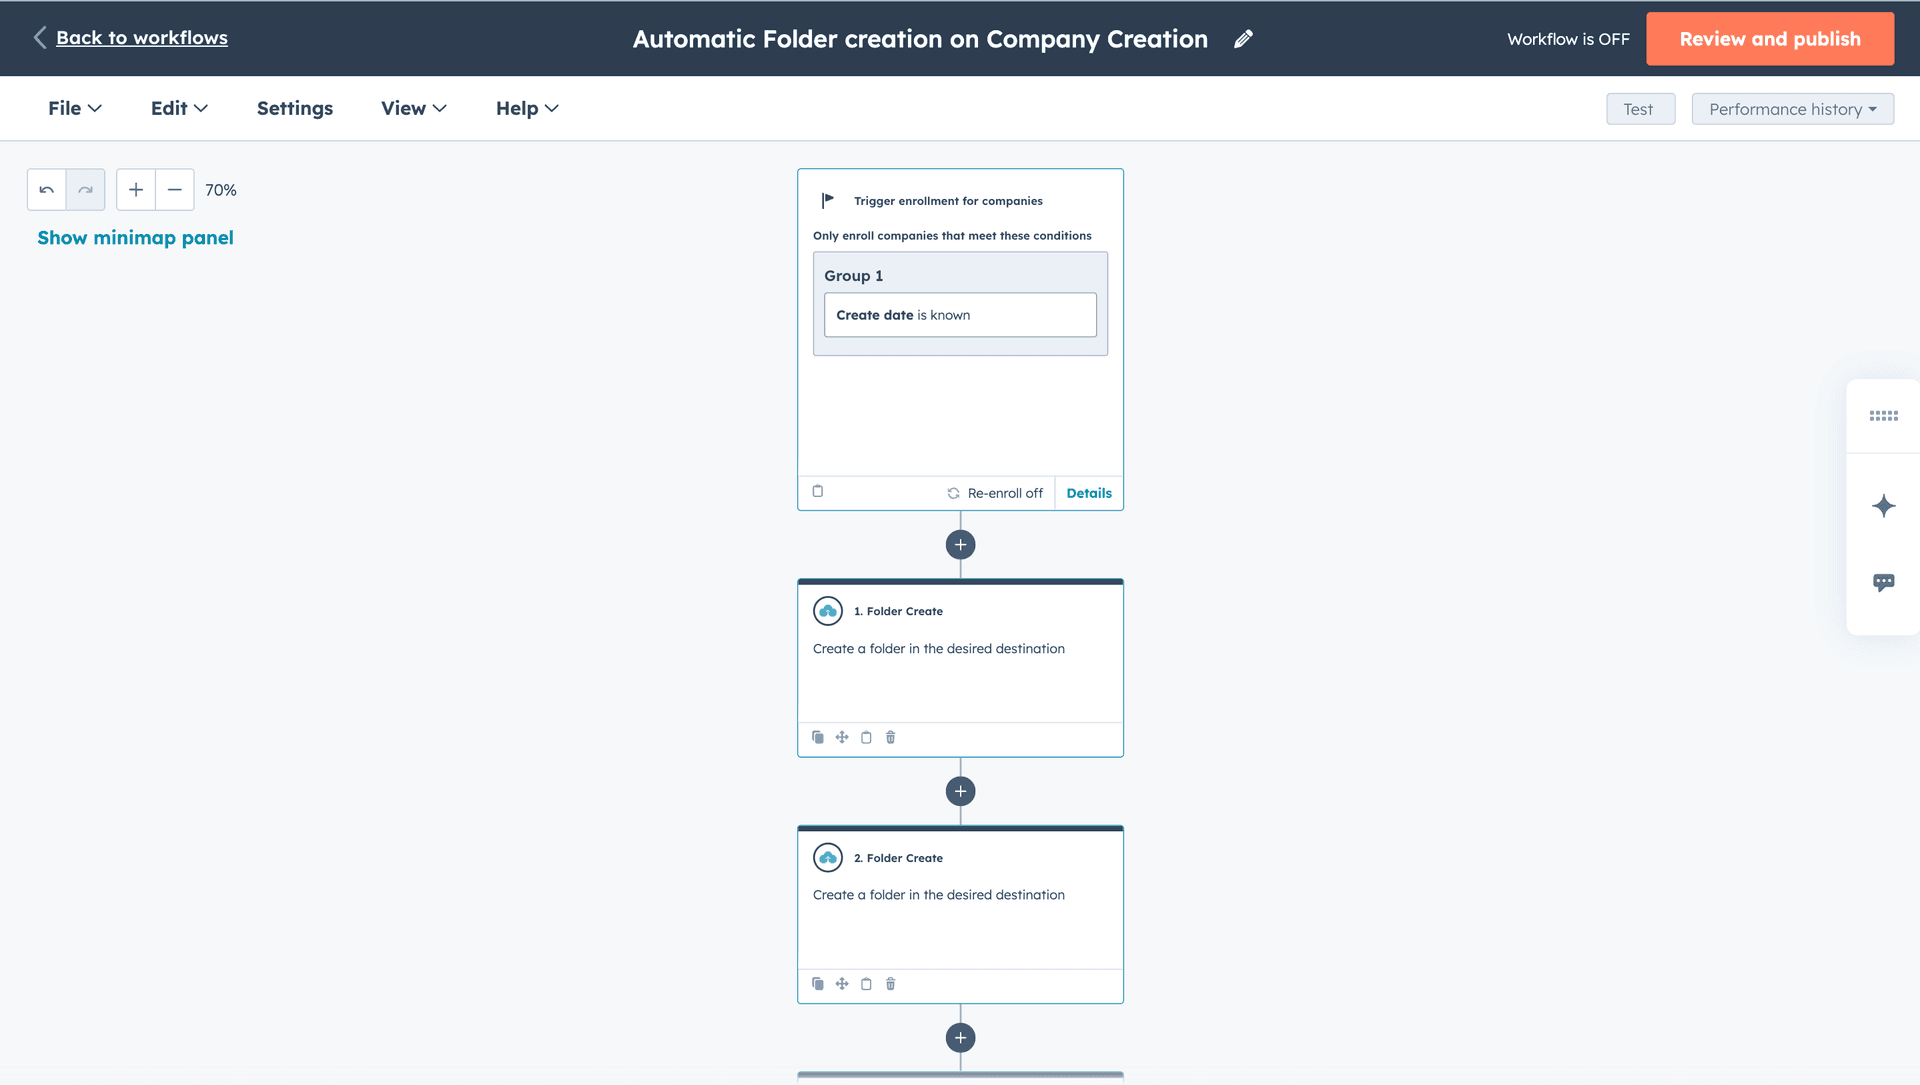Open the View menu
This screenshot has width=1920, height=1085.
tap(412, 108)
